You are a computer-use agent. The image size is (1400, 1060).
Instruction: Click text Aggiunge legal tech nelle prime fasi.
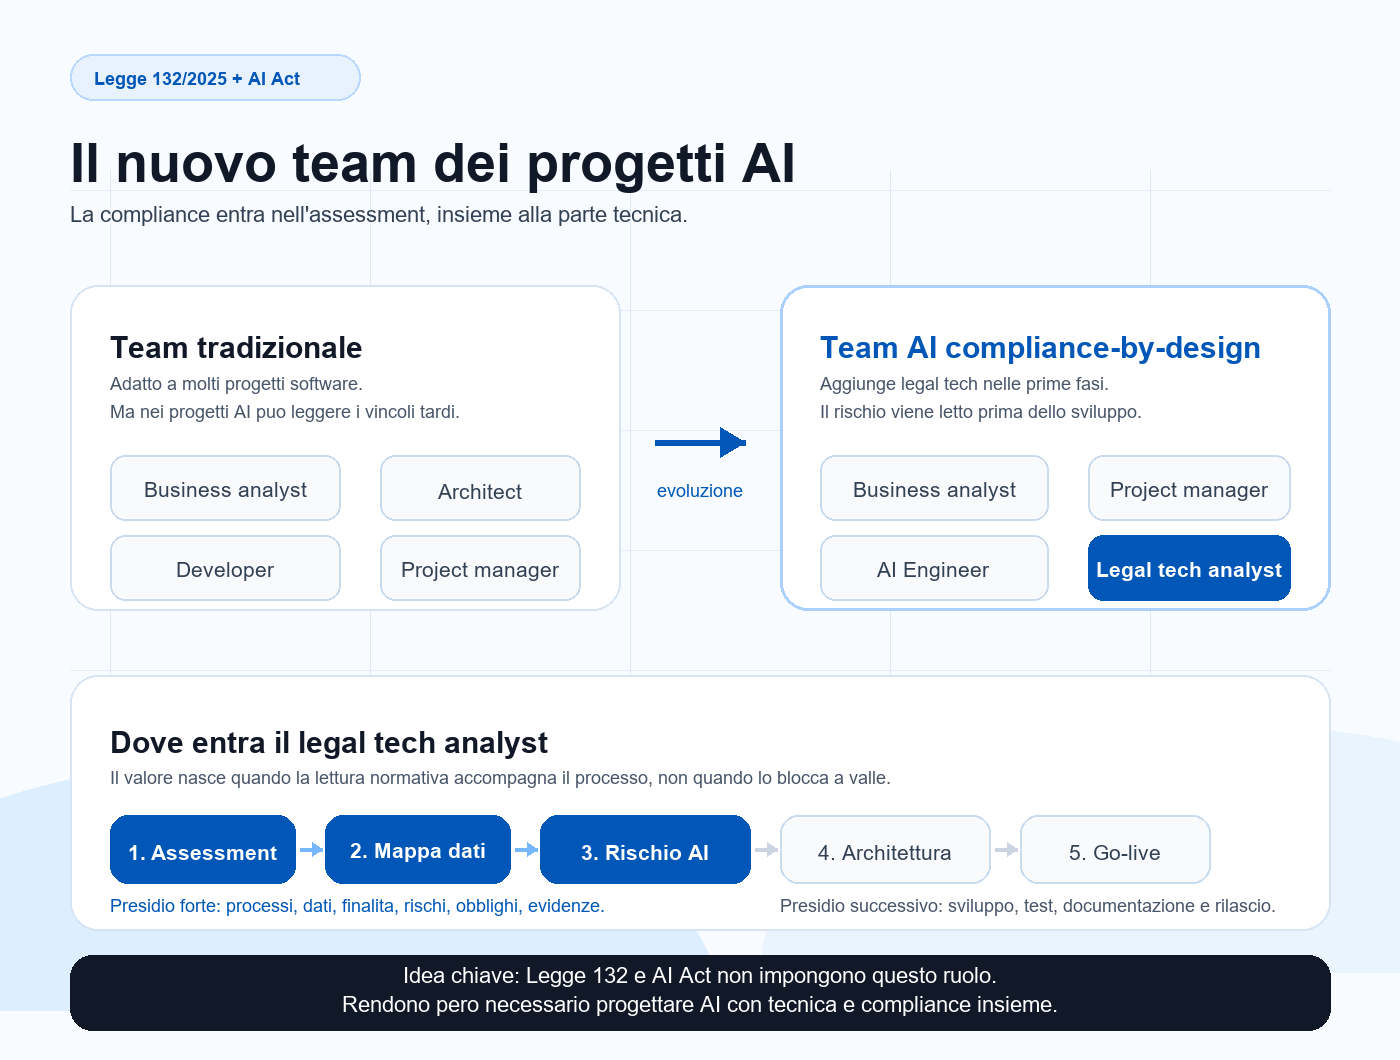pyautogui.click(x=964, y=384)
